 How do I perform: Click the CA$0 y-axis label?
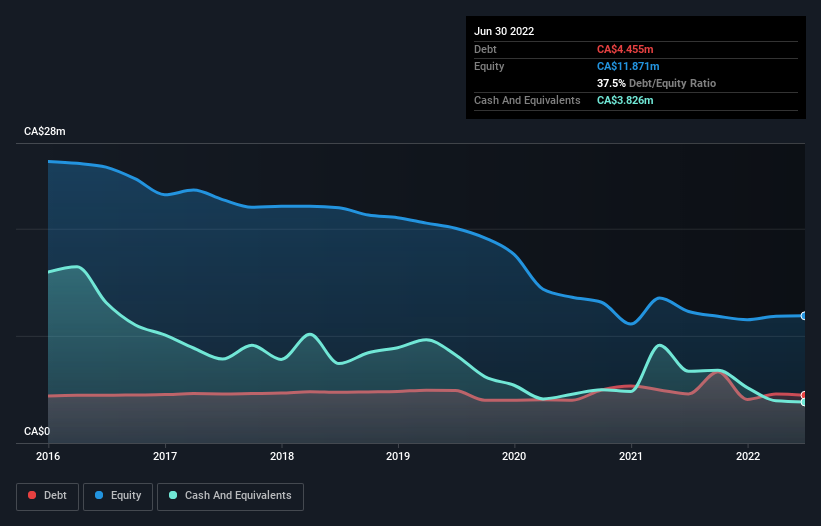(x=37, y=431)
